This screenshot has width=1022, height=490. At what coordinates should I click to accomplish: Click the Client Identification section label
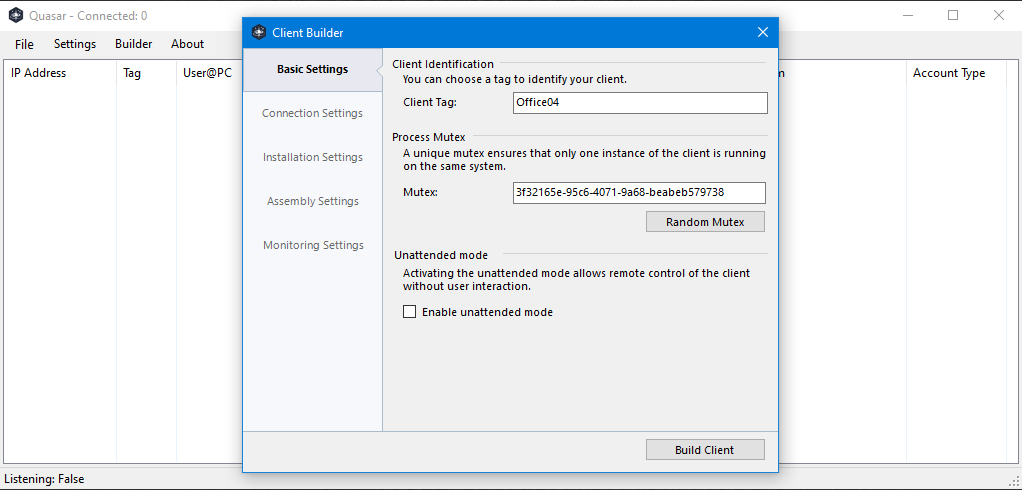point(443,64)
